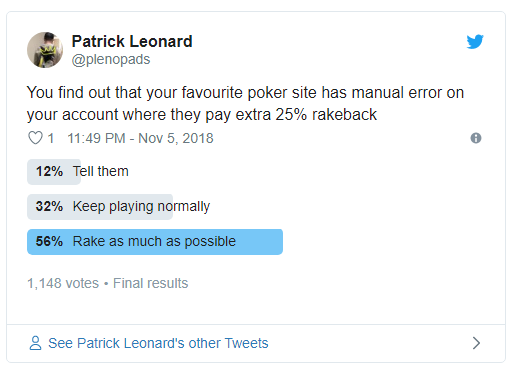Screen dimensions: 517x368
Task: Click the 12% percentage label
Action: tap(49, 171)
